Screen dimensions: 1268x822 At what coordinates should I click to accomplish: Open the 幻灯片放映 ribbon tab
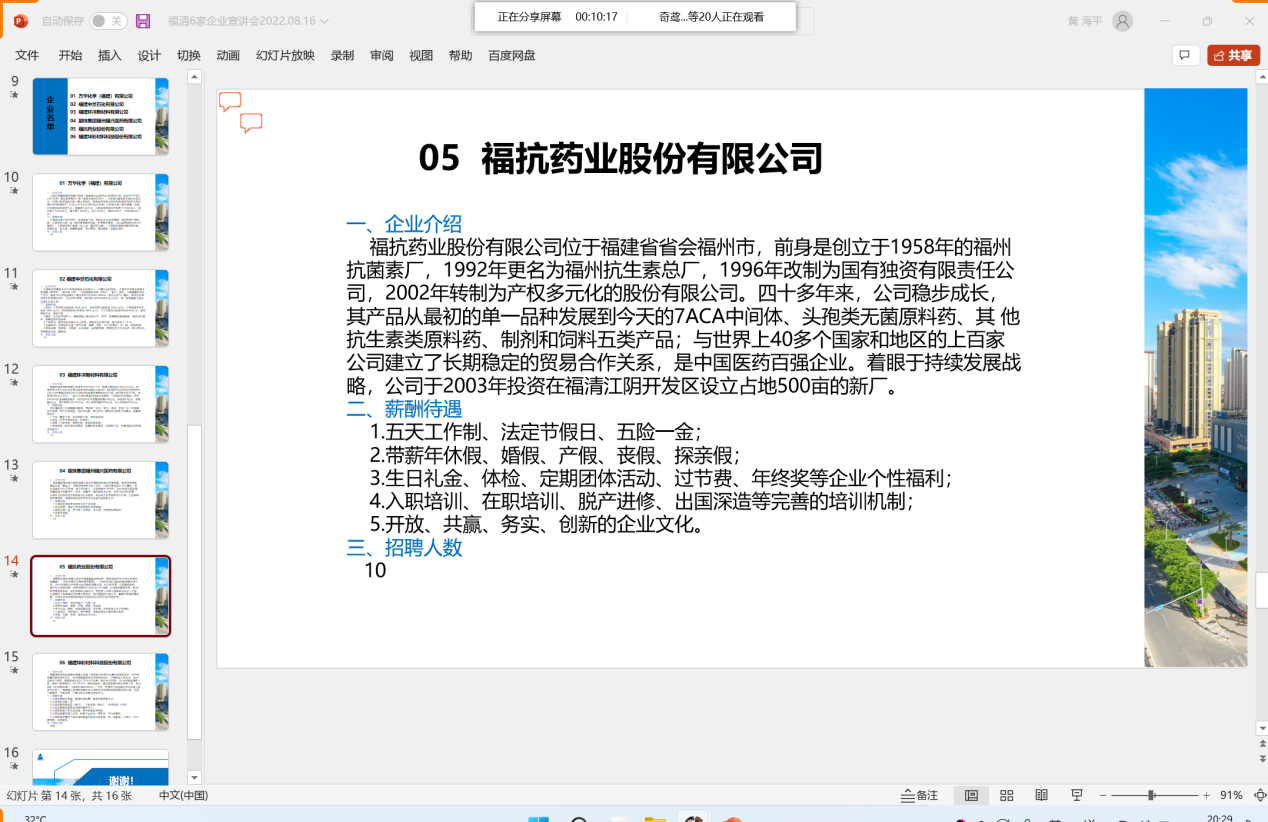(285, 56)
